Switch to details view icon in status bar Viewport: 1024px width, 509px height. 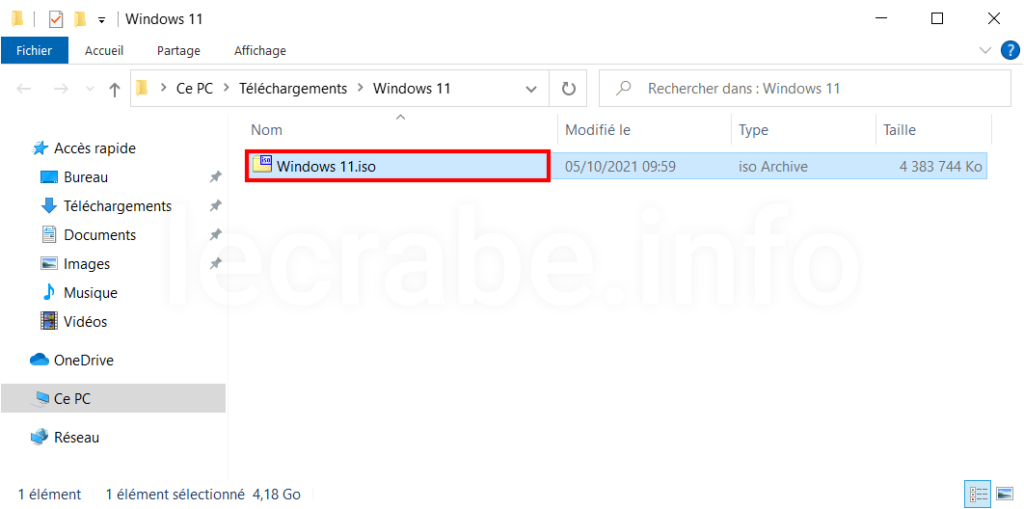coord(978,494)
